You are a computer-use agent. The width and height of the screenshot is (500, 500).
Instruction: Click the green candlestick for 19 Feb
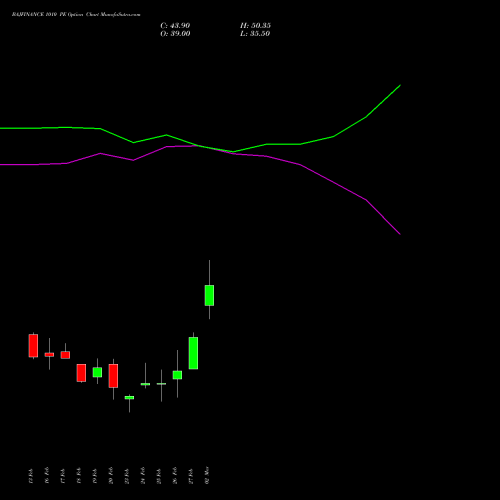pos(97,372)
